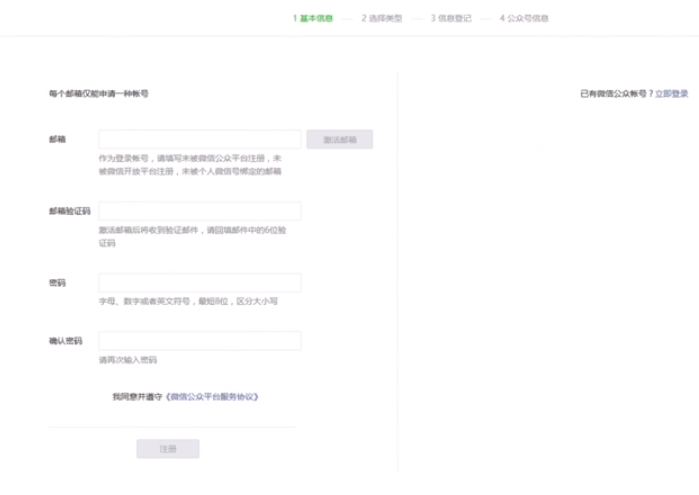The width and height of the screenshot is (699, 495).
Task: Click into the 密码 password field
Action: (199, 283)
